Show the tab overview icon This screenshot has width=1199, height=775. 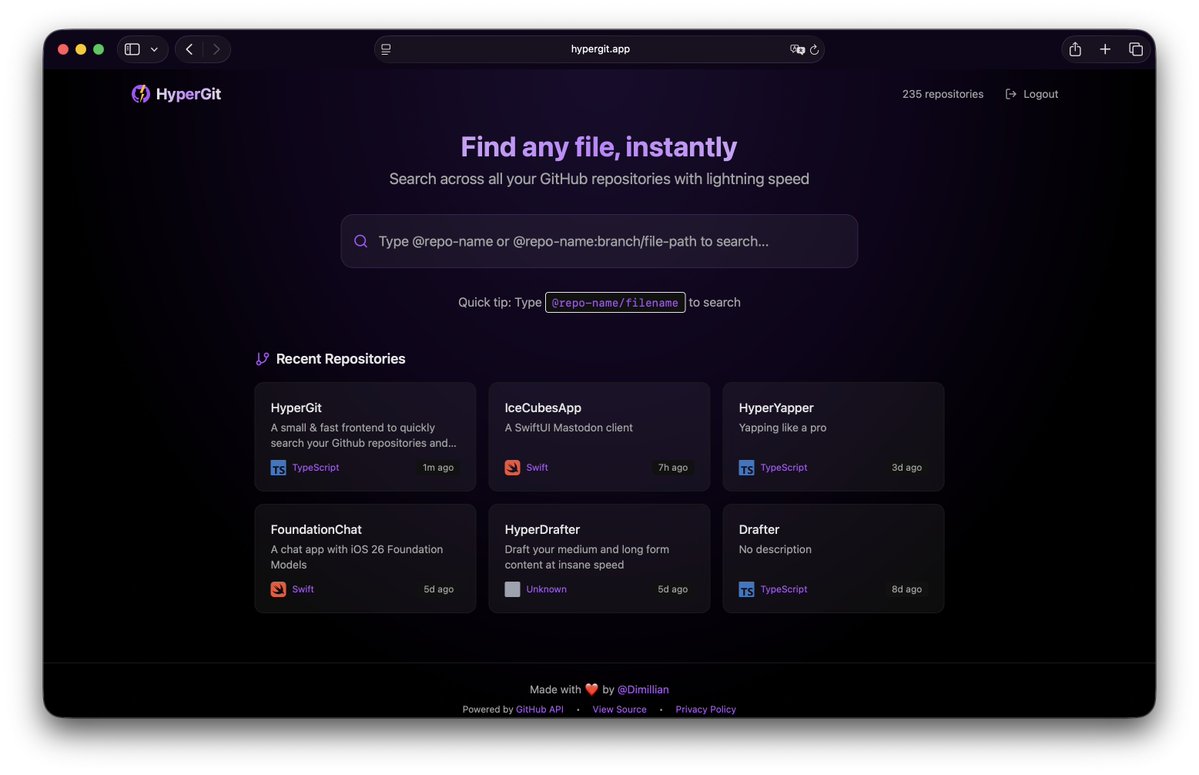coord(1136,49)
